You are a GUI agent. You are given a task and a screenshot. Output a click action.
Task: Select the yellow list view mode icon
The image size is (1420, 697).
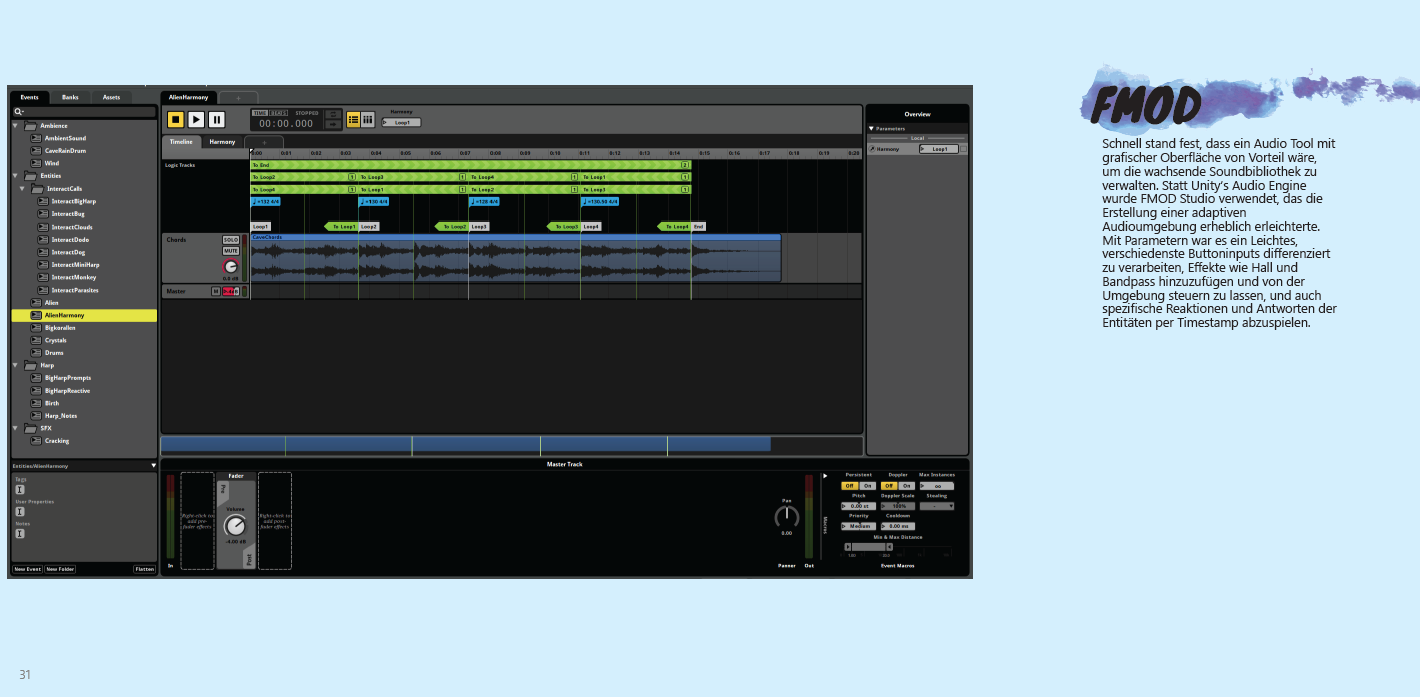tap(353, 119)
